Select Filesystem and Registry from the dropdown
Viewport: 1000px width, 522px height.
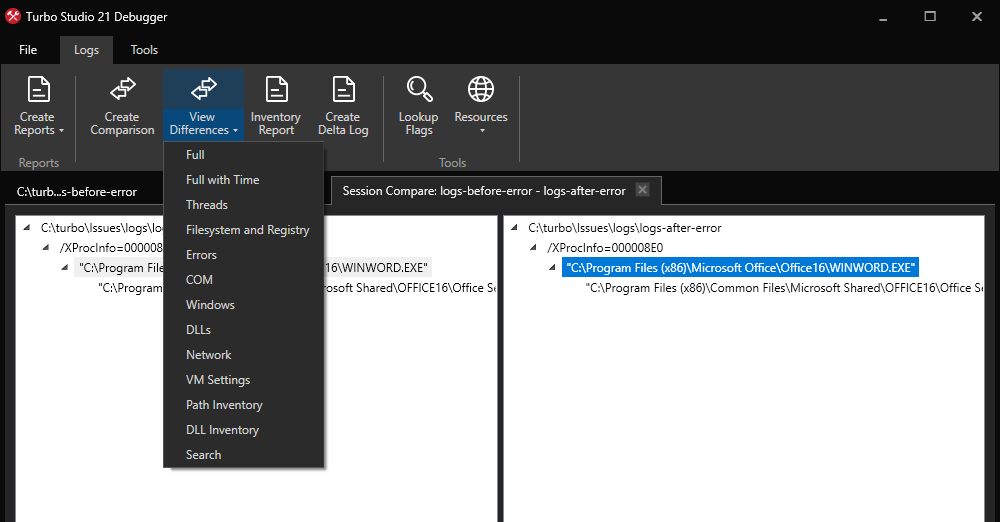coord(247,230)
